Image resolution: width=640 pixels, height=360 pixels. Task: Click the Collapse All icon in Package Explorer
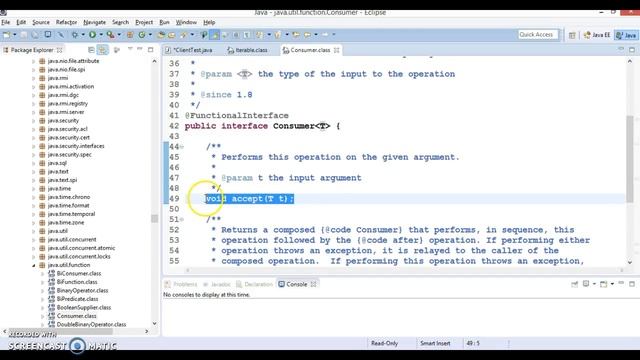tap(91, 50)
